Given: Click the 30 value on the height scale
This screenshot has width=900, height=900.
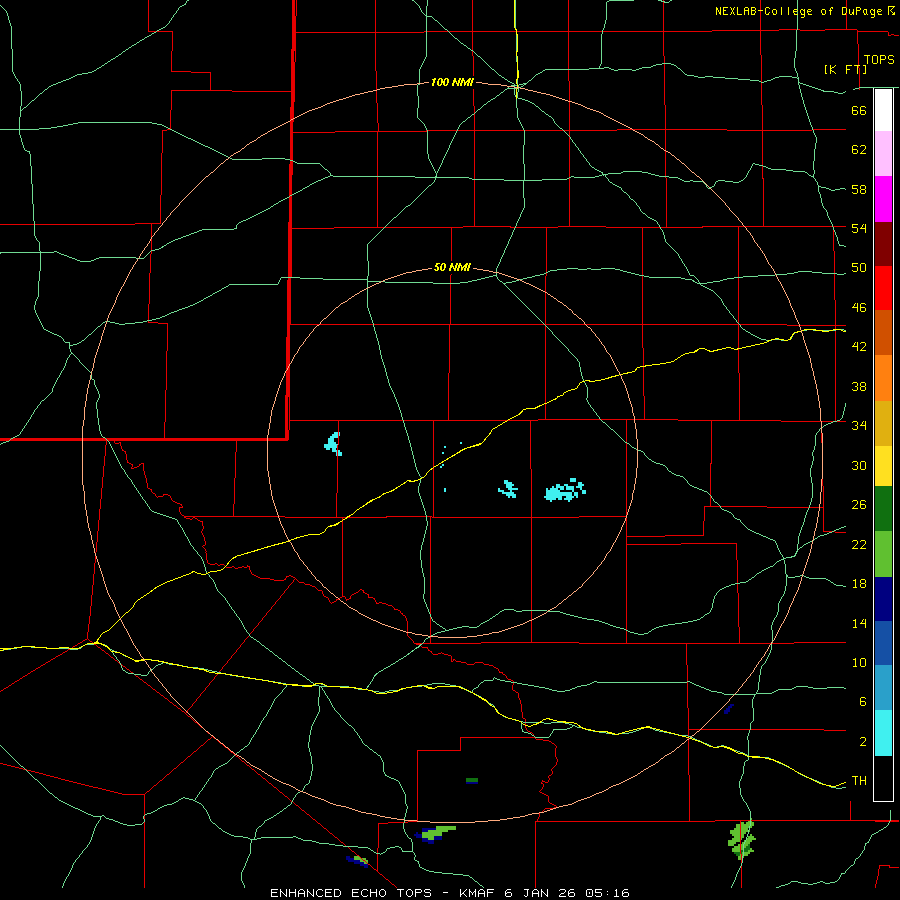Looking at the screenshot, I should (x=858, y=466).
